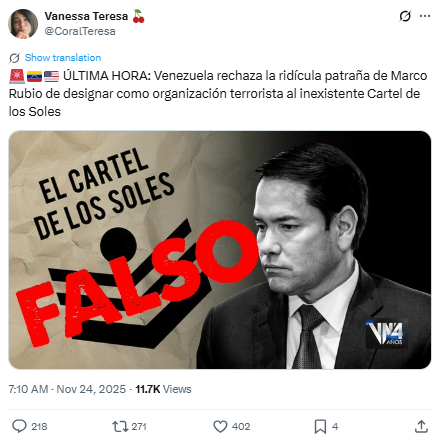Open the @CoralTeresa handle

[x=80, y=31]
